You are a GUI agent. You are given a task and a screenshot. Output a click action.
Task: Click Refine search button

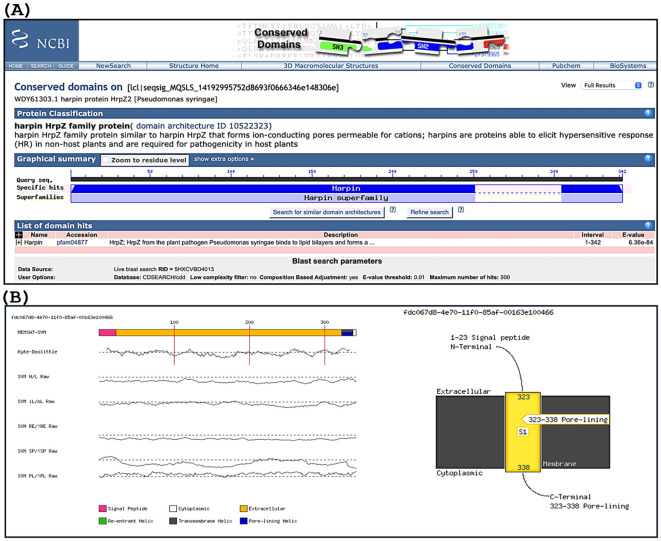click(430, 212)
